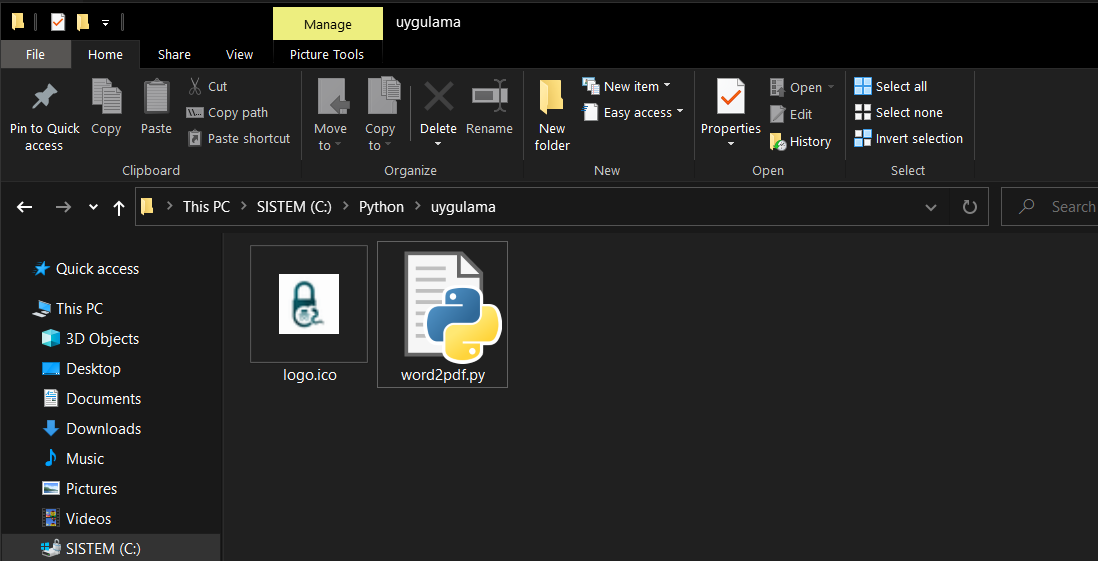
Task: Expand the Delete dropdown arrow
Action: tap(438, 146)
